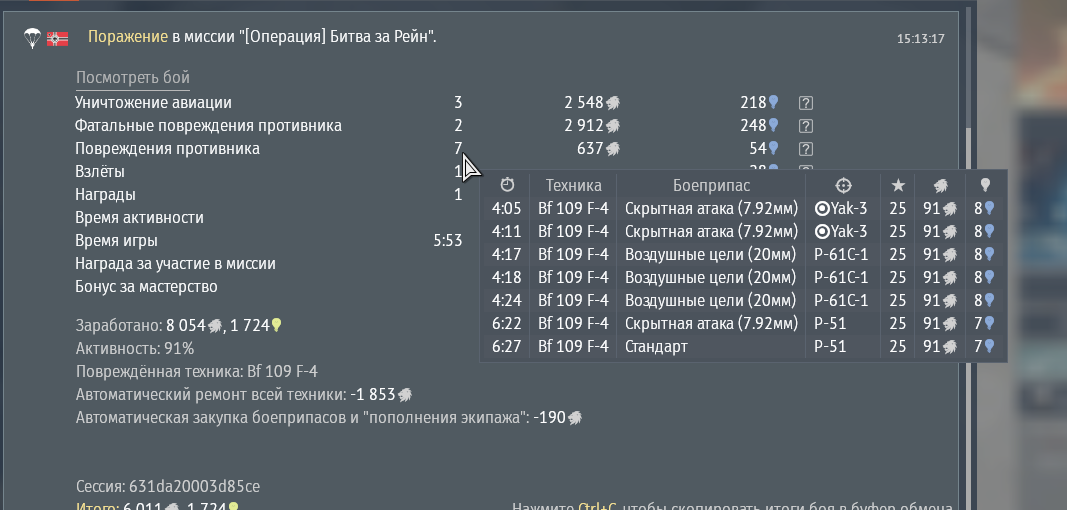Click the session ID 631da20003d85ce text
The image size is (1067, 510).
click(x=194, y=487)
